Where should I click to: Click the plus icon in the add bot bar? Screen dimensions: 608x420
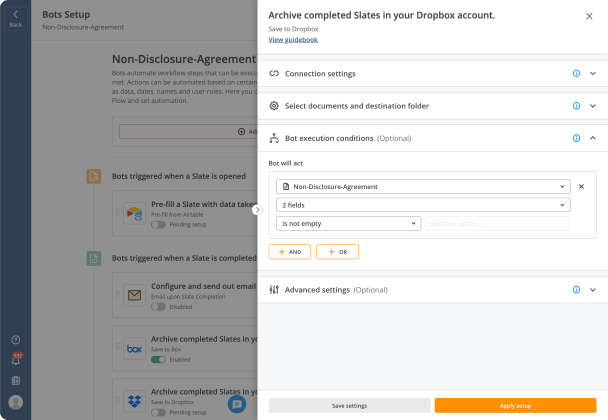[241, 131]
